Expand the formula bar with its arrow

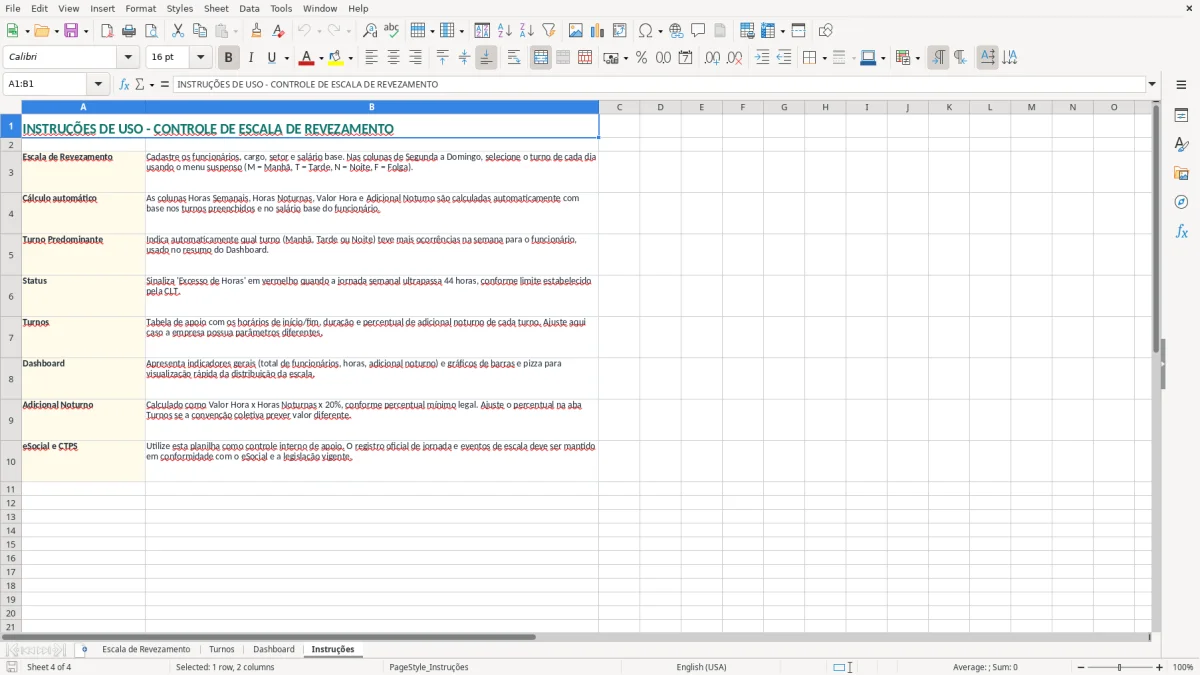(1152, 84)
